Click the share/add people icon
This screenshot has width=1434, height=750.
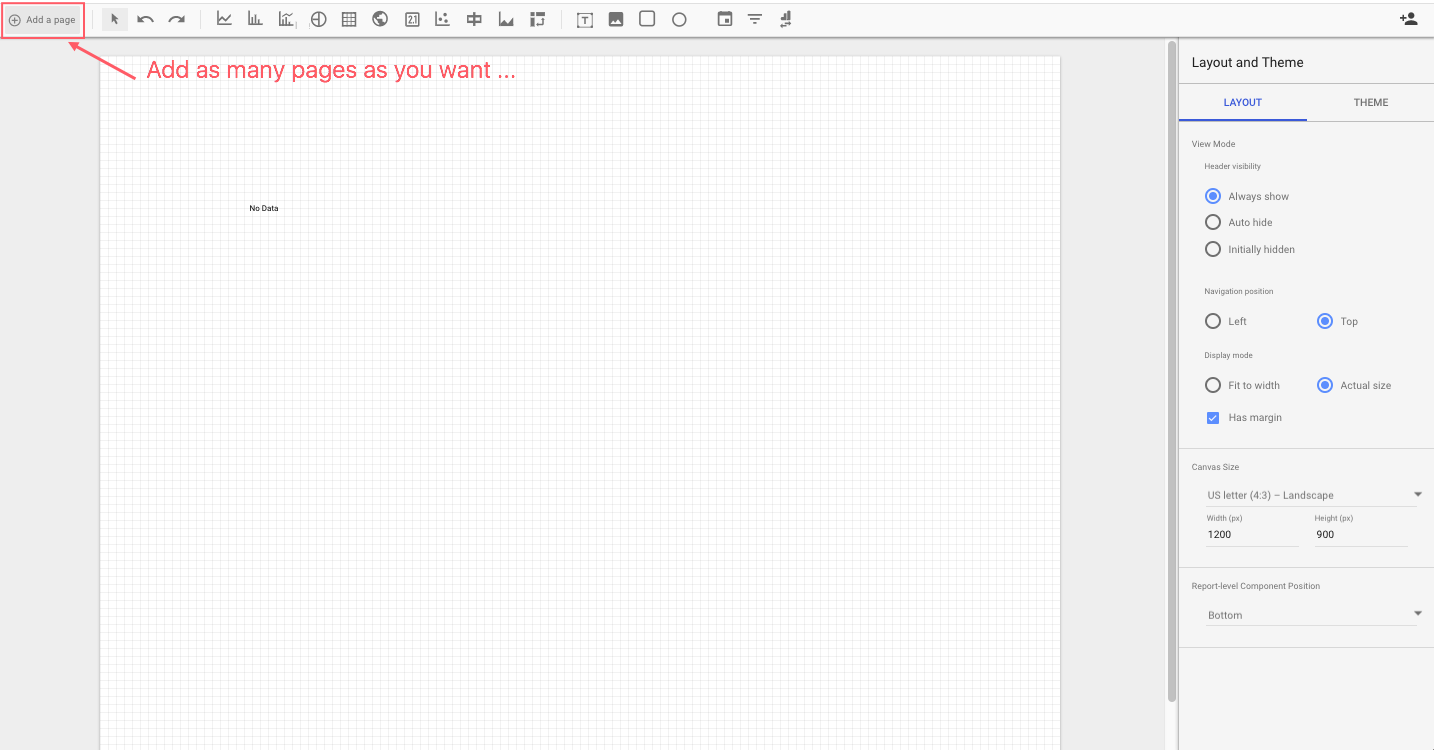point(1408,18)
